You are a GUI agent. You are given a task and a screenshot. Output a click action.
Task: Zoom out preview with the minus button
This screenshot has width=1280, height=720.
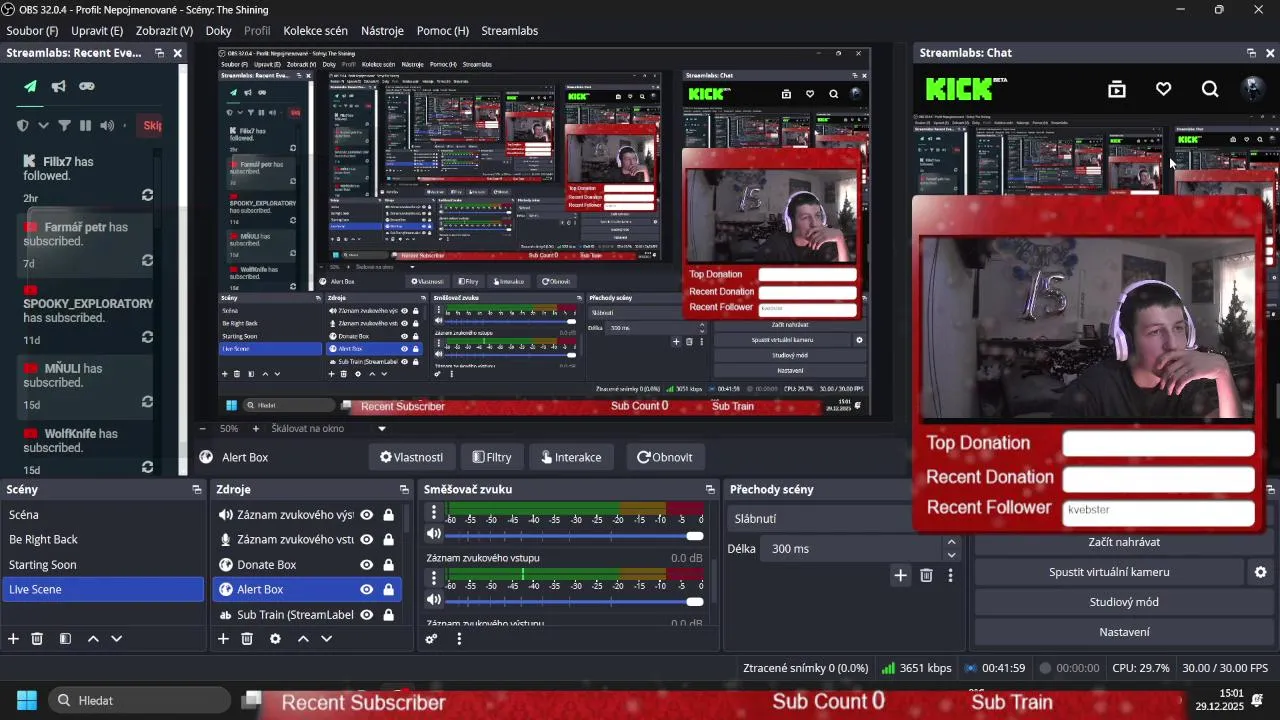click(x=201, y=428)
